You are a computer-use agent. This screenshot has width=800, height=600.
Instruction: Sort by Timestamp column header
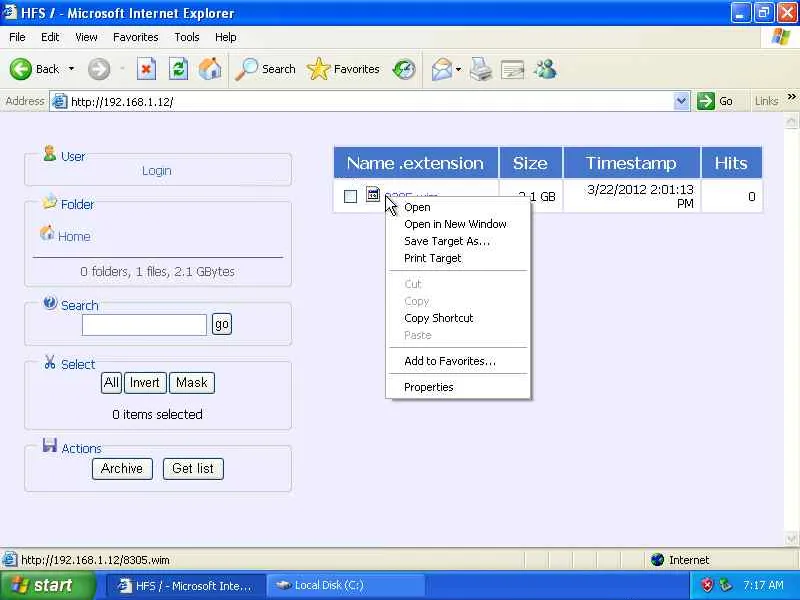[631, 163]
